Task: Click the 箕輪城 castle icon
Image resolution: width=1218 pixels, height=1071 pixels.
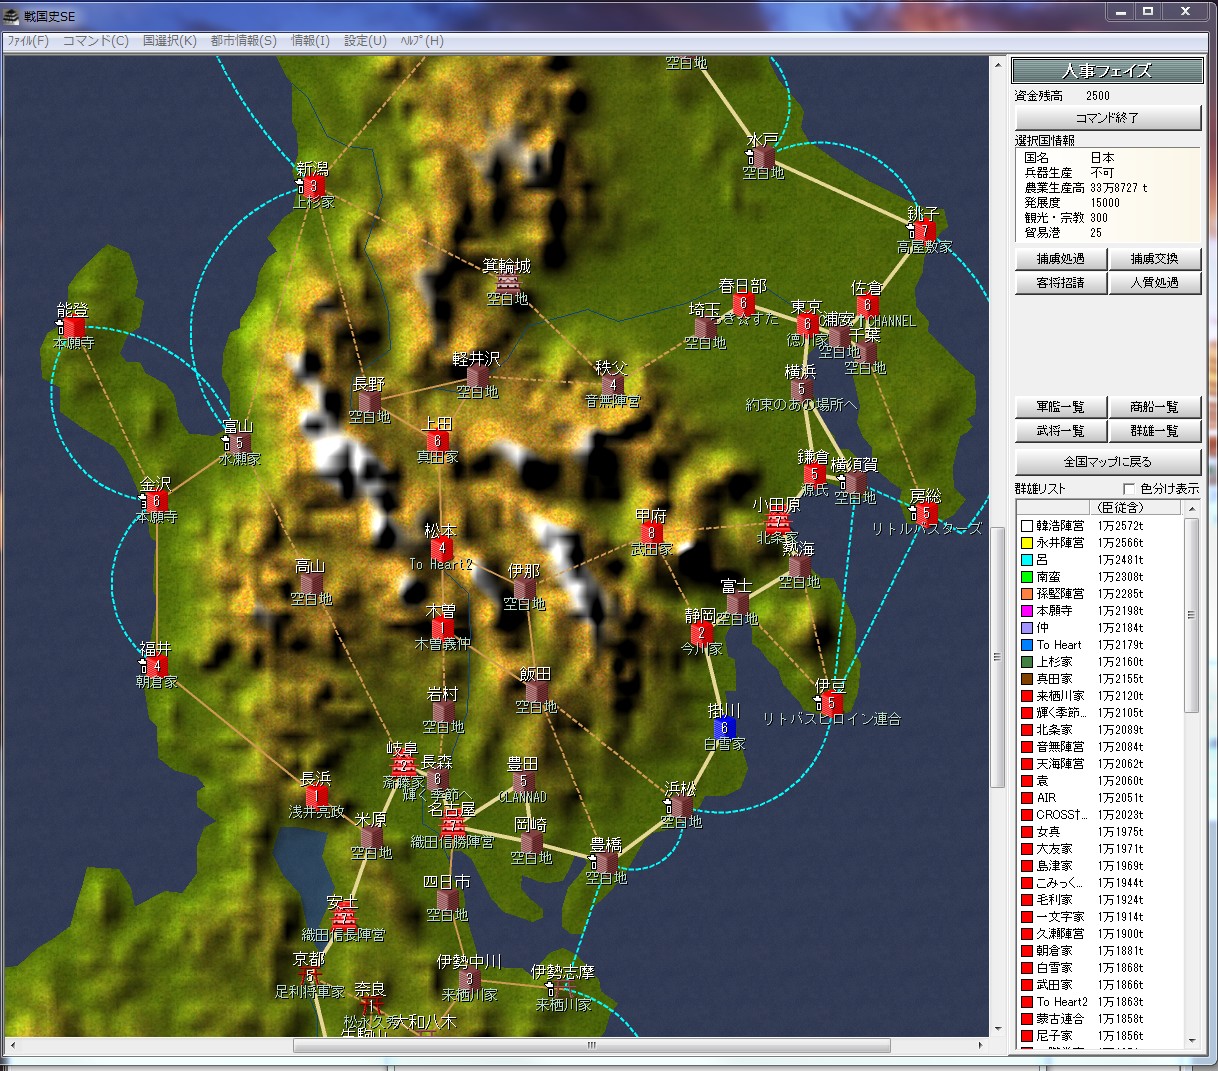Action: 507,283
